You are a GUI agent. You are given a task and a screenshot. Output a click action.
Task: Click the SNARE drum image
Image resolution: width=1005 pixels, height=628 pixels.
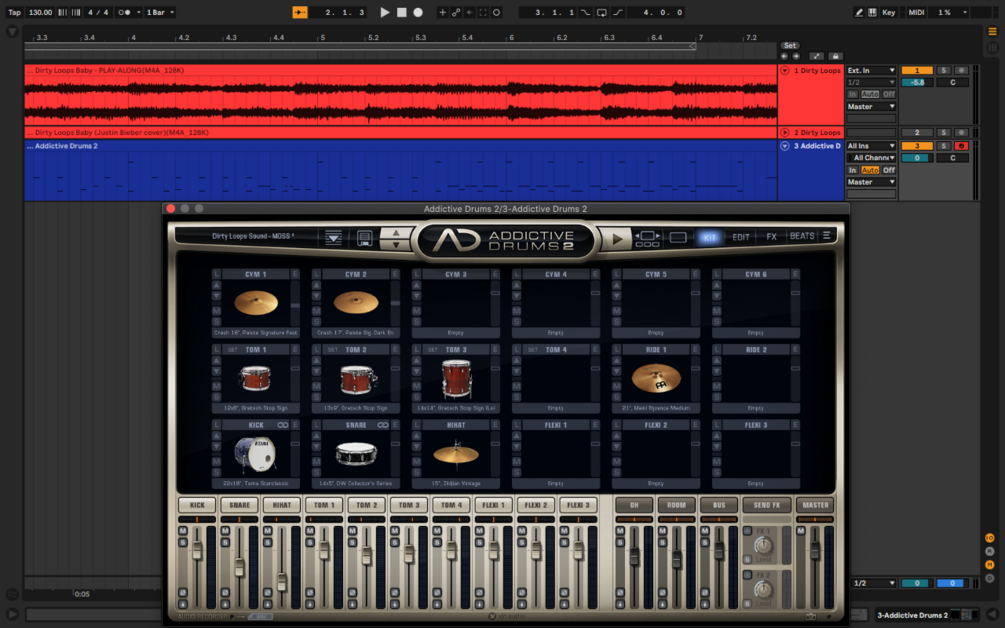click(x=356, y=454)
